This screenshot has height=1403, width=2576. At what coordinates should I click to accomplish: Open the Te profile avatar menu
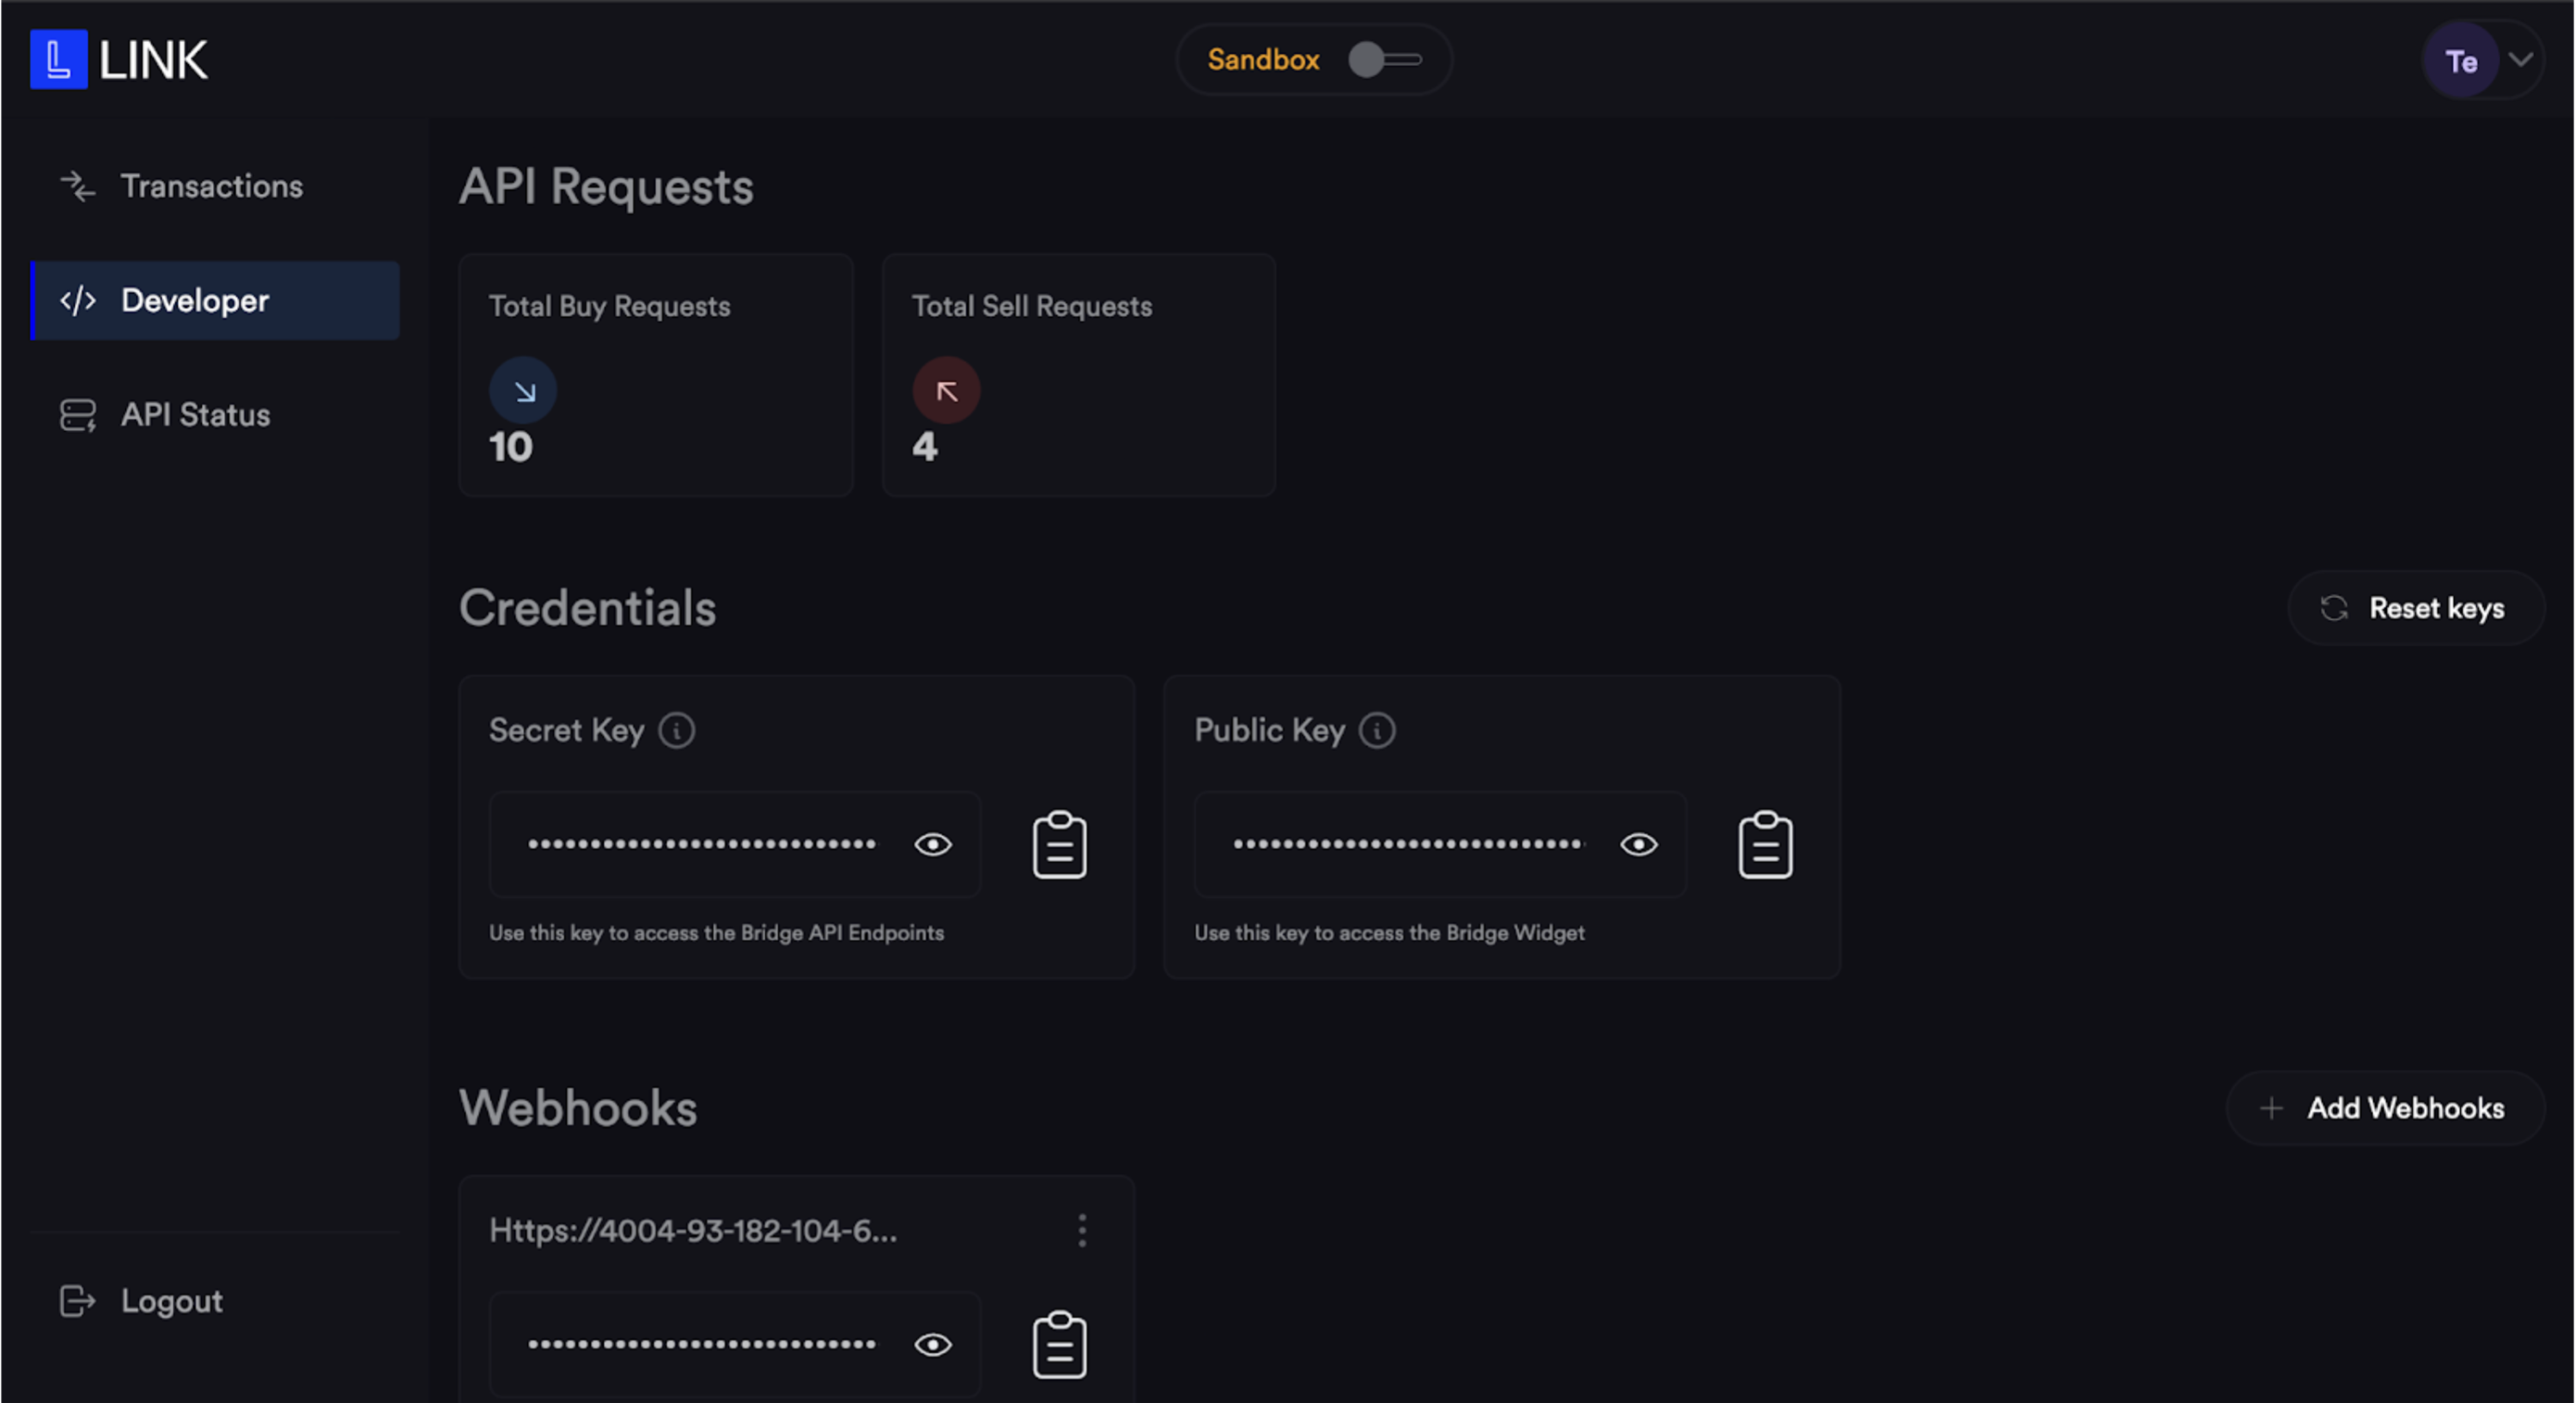pos(2461,62)
